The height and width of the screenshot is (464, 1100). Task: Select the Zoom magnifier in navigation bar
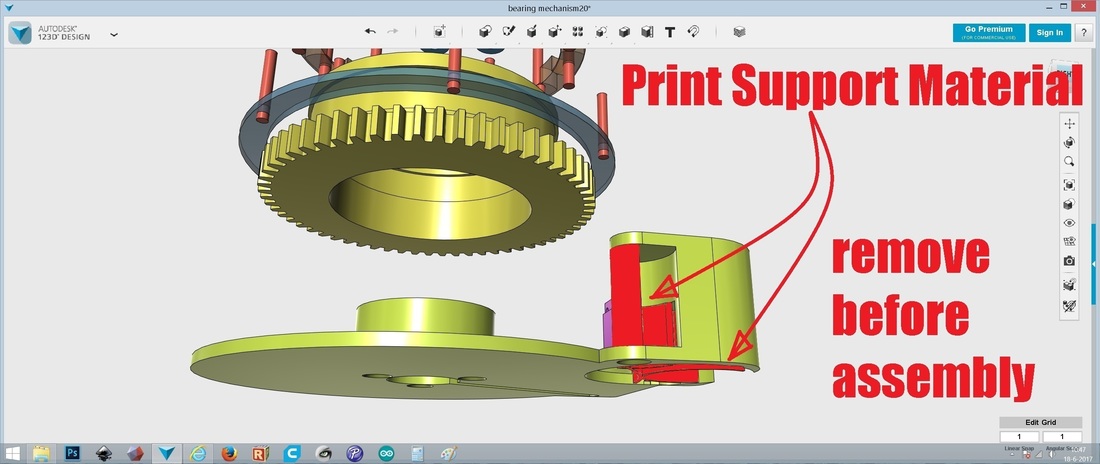point(1069,161)
